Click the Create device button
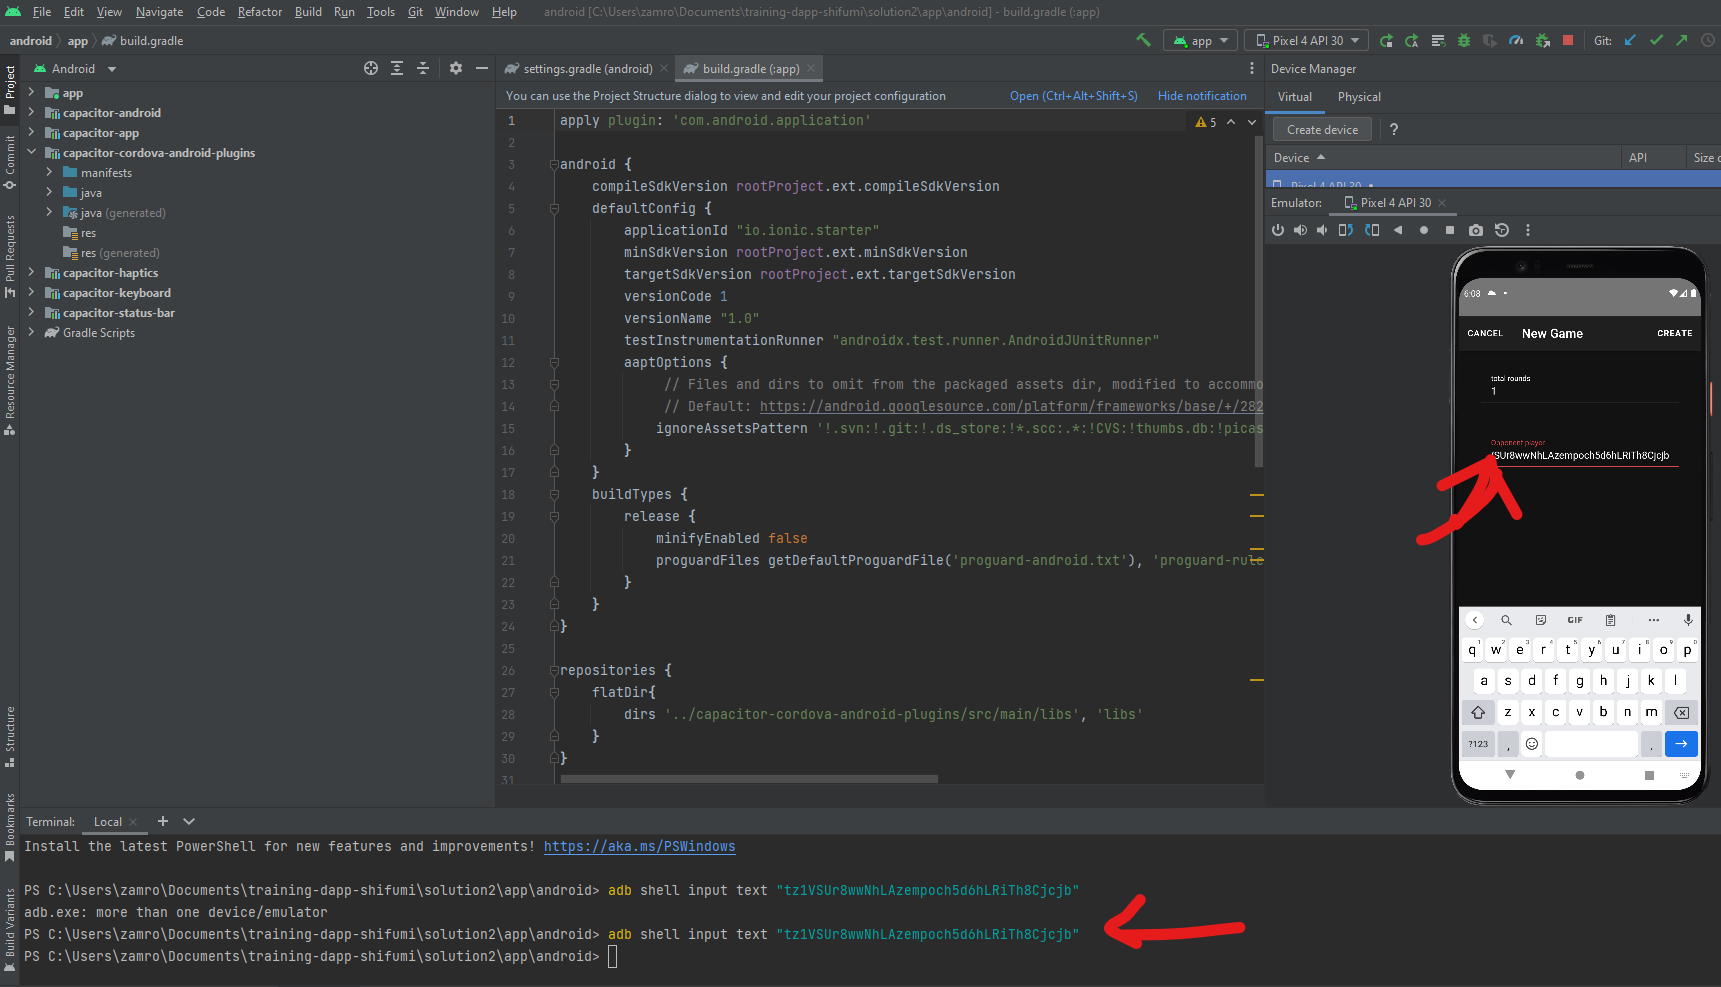Viewport: 1721px width, 987px height. 1322,130
